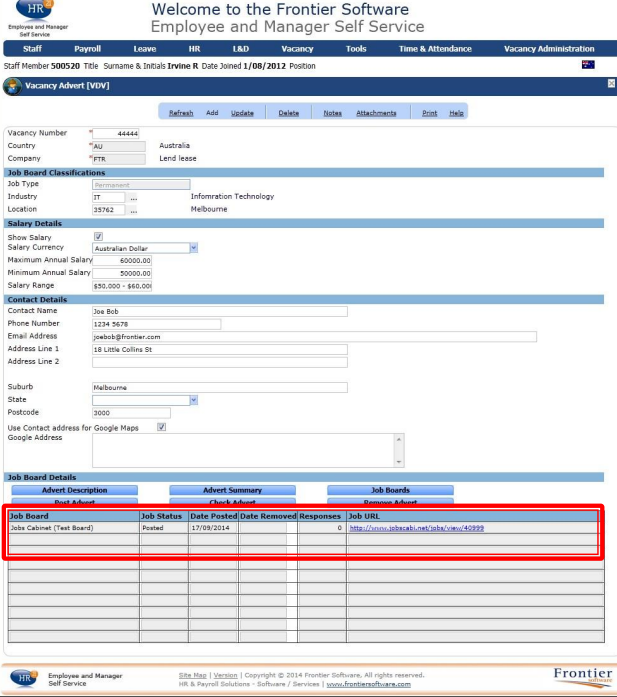Click the Google Address scrollbar down arrow

399,462
